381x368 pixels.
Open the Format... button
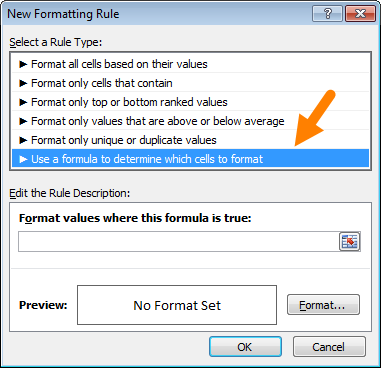323,305
